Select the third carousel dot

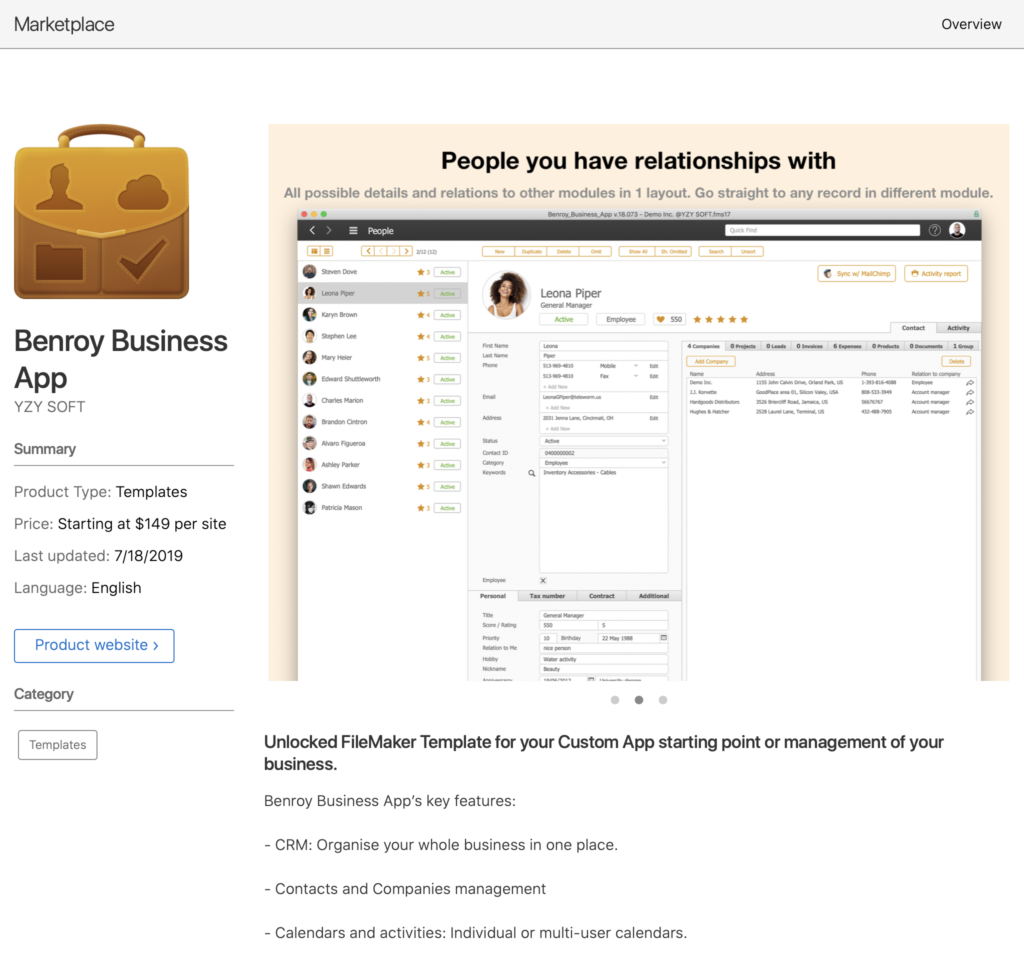(663, 700)
